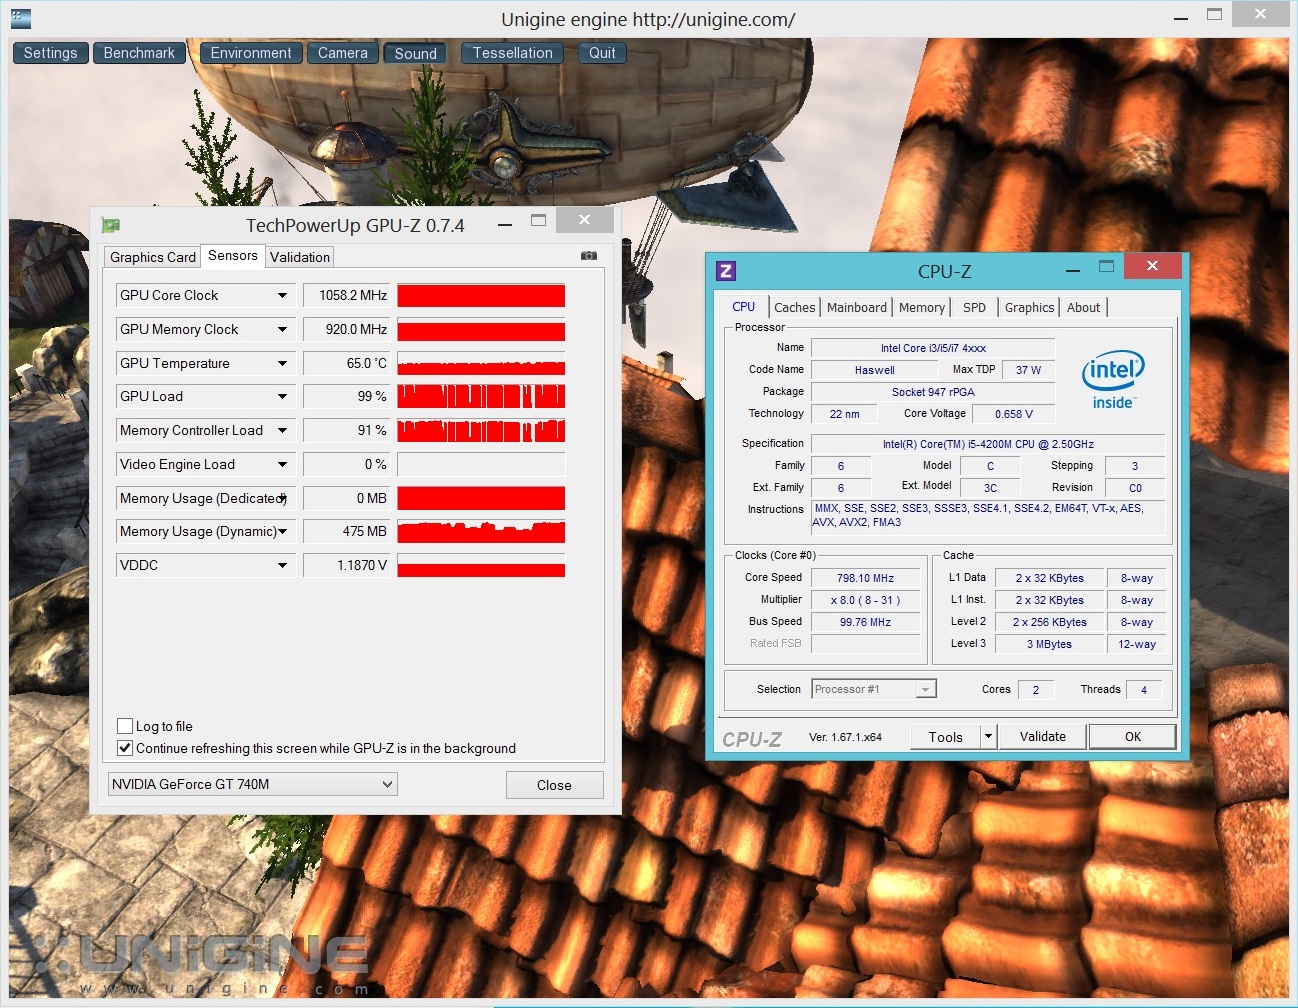Click the Memory Controller Load graph
Screen dimensions: 1298x1008
point(481,430)
